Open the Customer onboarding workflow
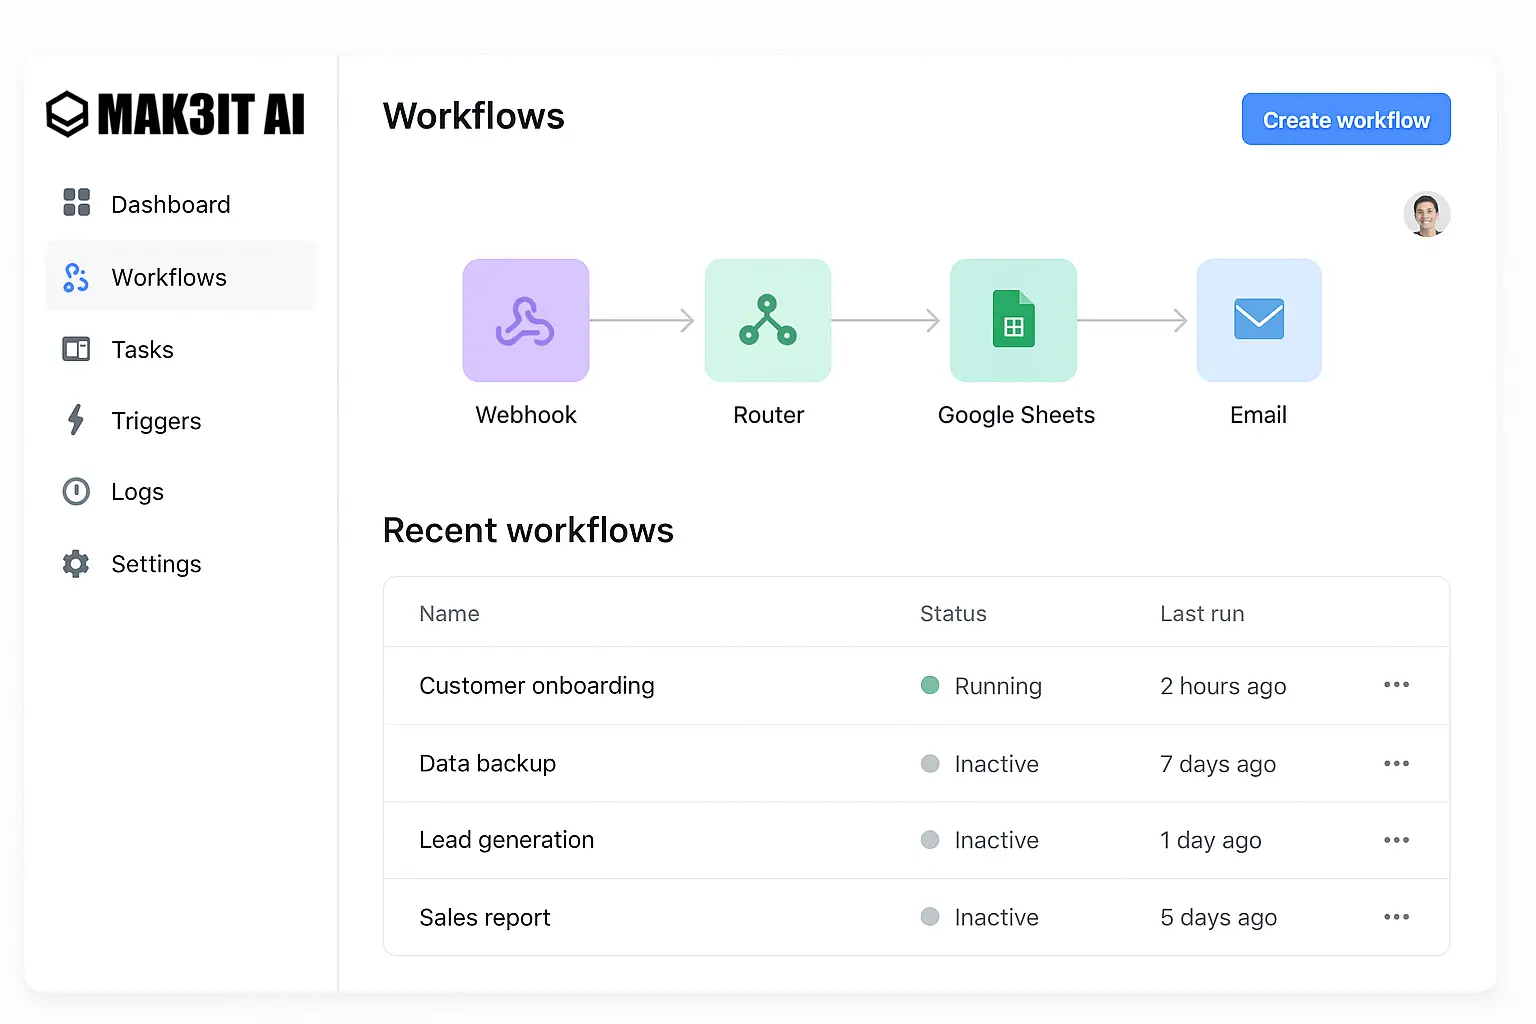Image resolution: width=1536 pixels, height=1024 pixels. (536, 686)
